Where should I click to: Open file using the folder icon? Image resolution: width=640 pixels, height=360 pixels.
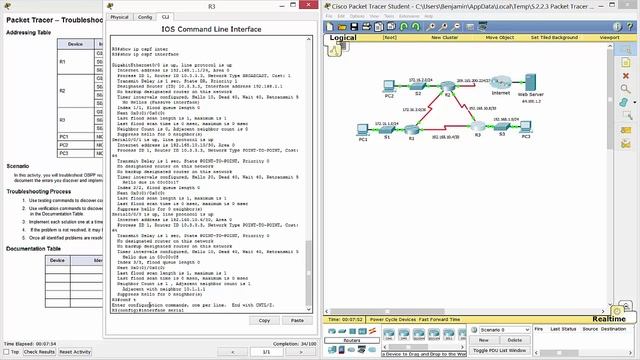pos(342,27)
